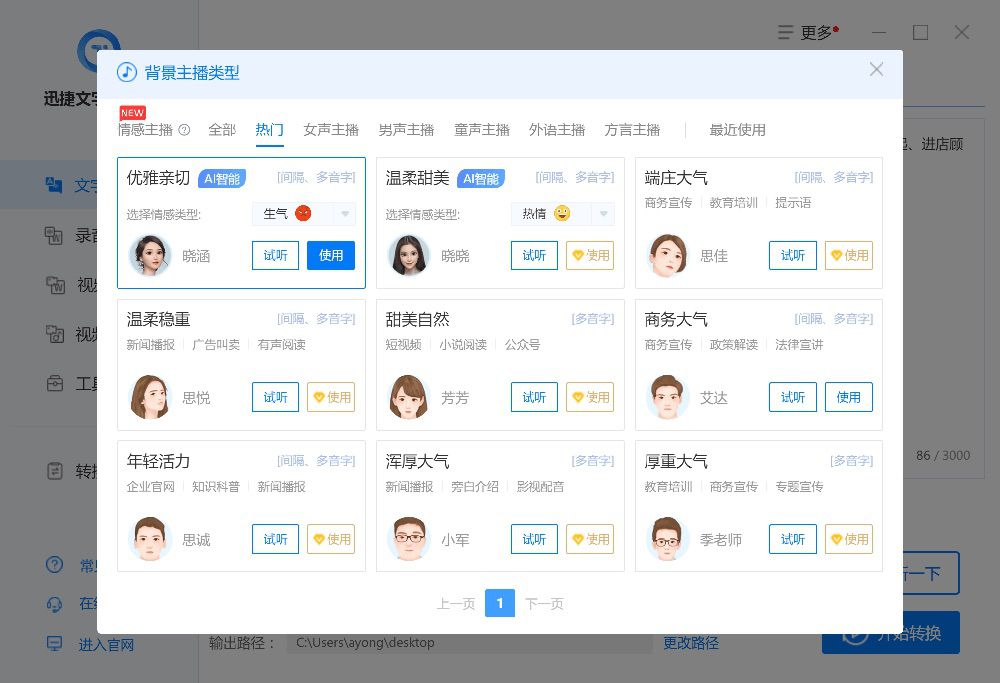
Task: Expand emotion type dropdown for 优雅亲切
Action: pos(345,214)
